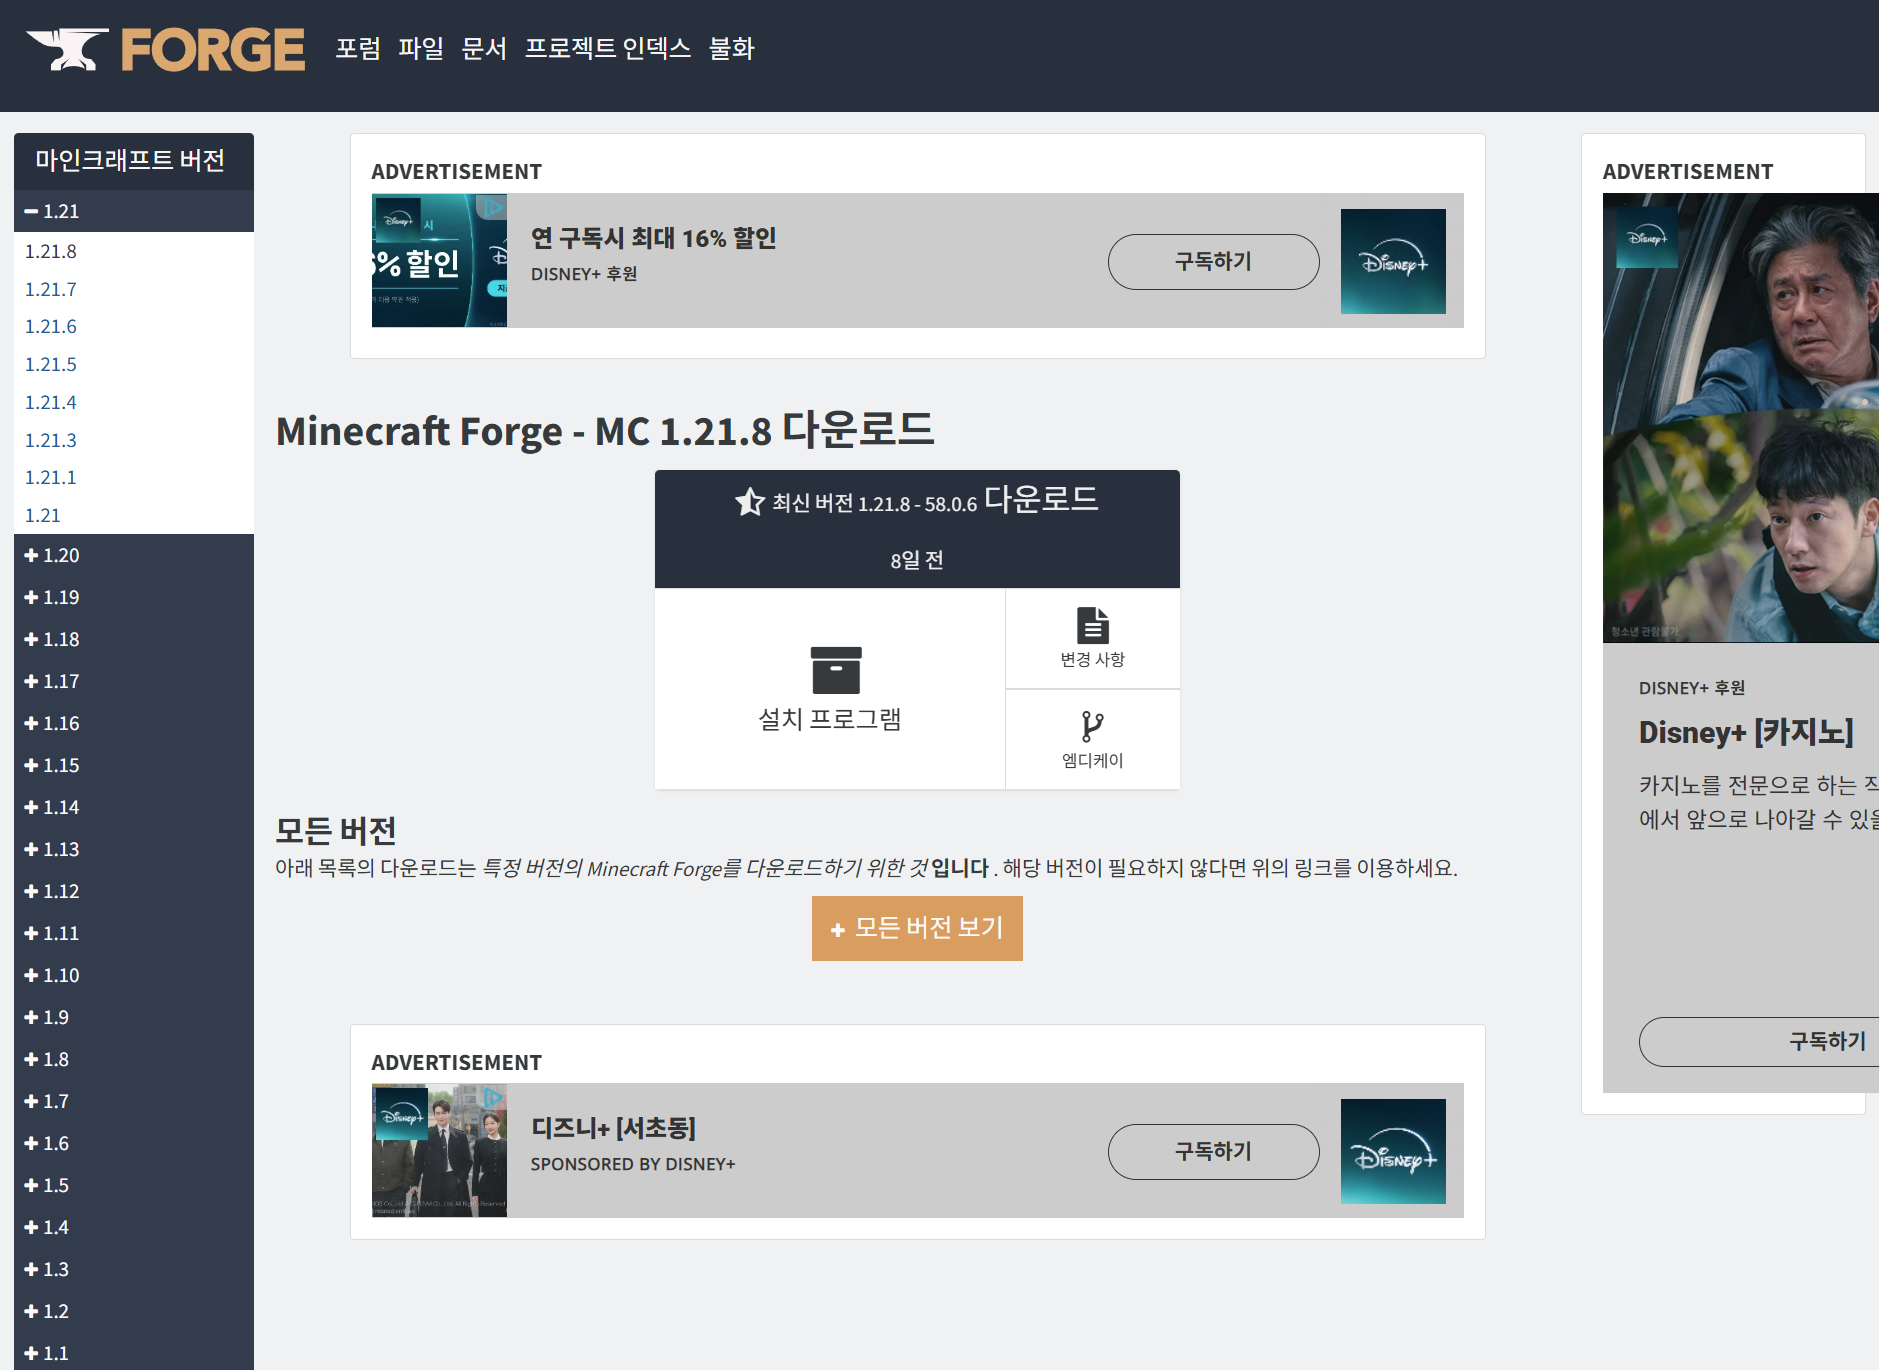The image size is (1879, 1370).
Task: Click the ad choices icon on 서초동 ad
Action: pyautogui.click(x=493, y=1098)
